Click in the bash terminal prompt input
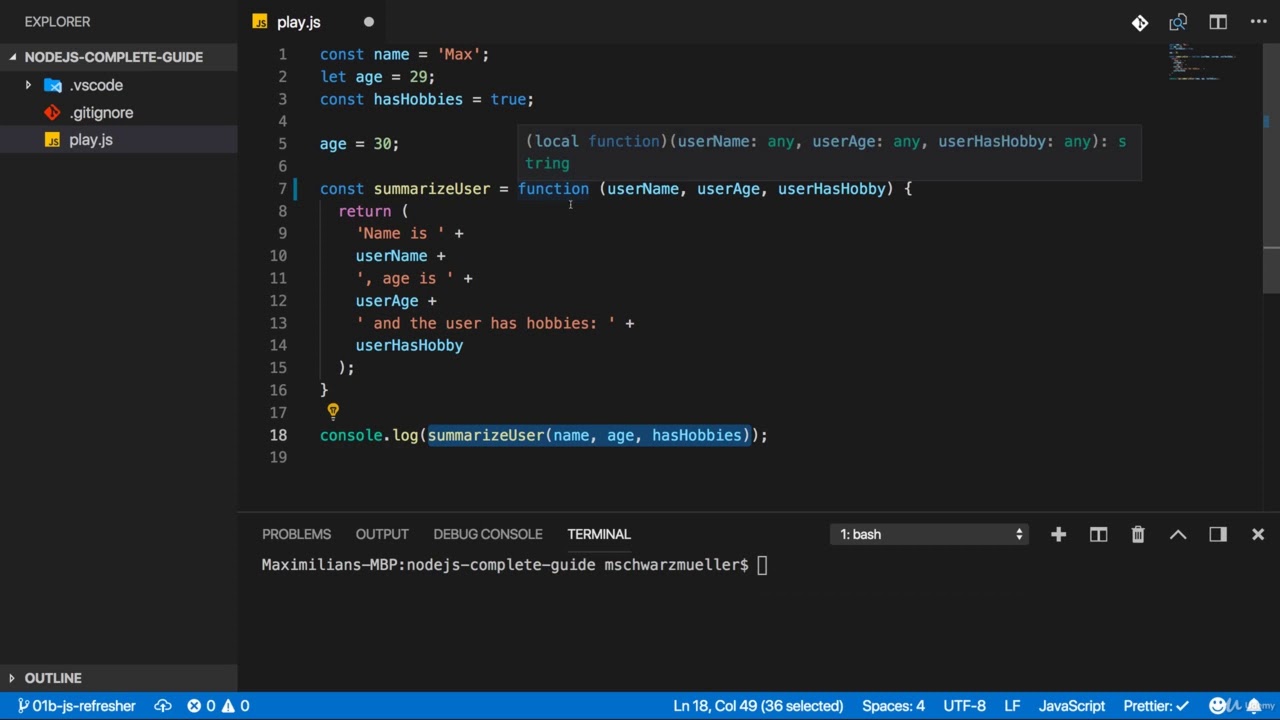This screenshot has width=1280, height=720. tap(762, 565)
